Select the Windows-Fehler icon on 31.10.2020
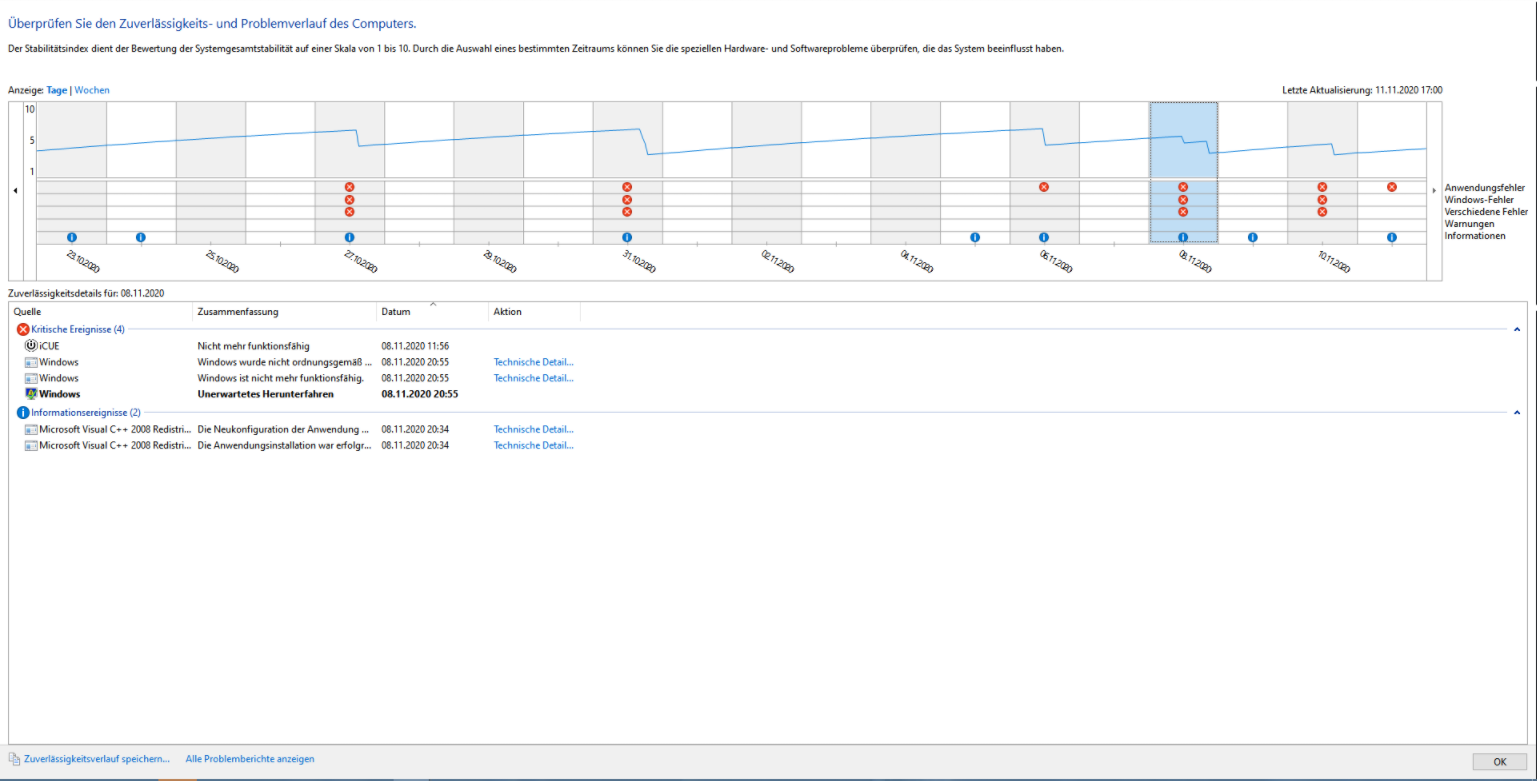1537x781 pixels. coord(627,200)
